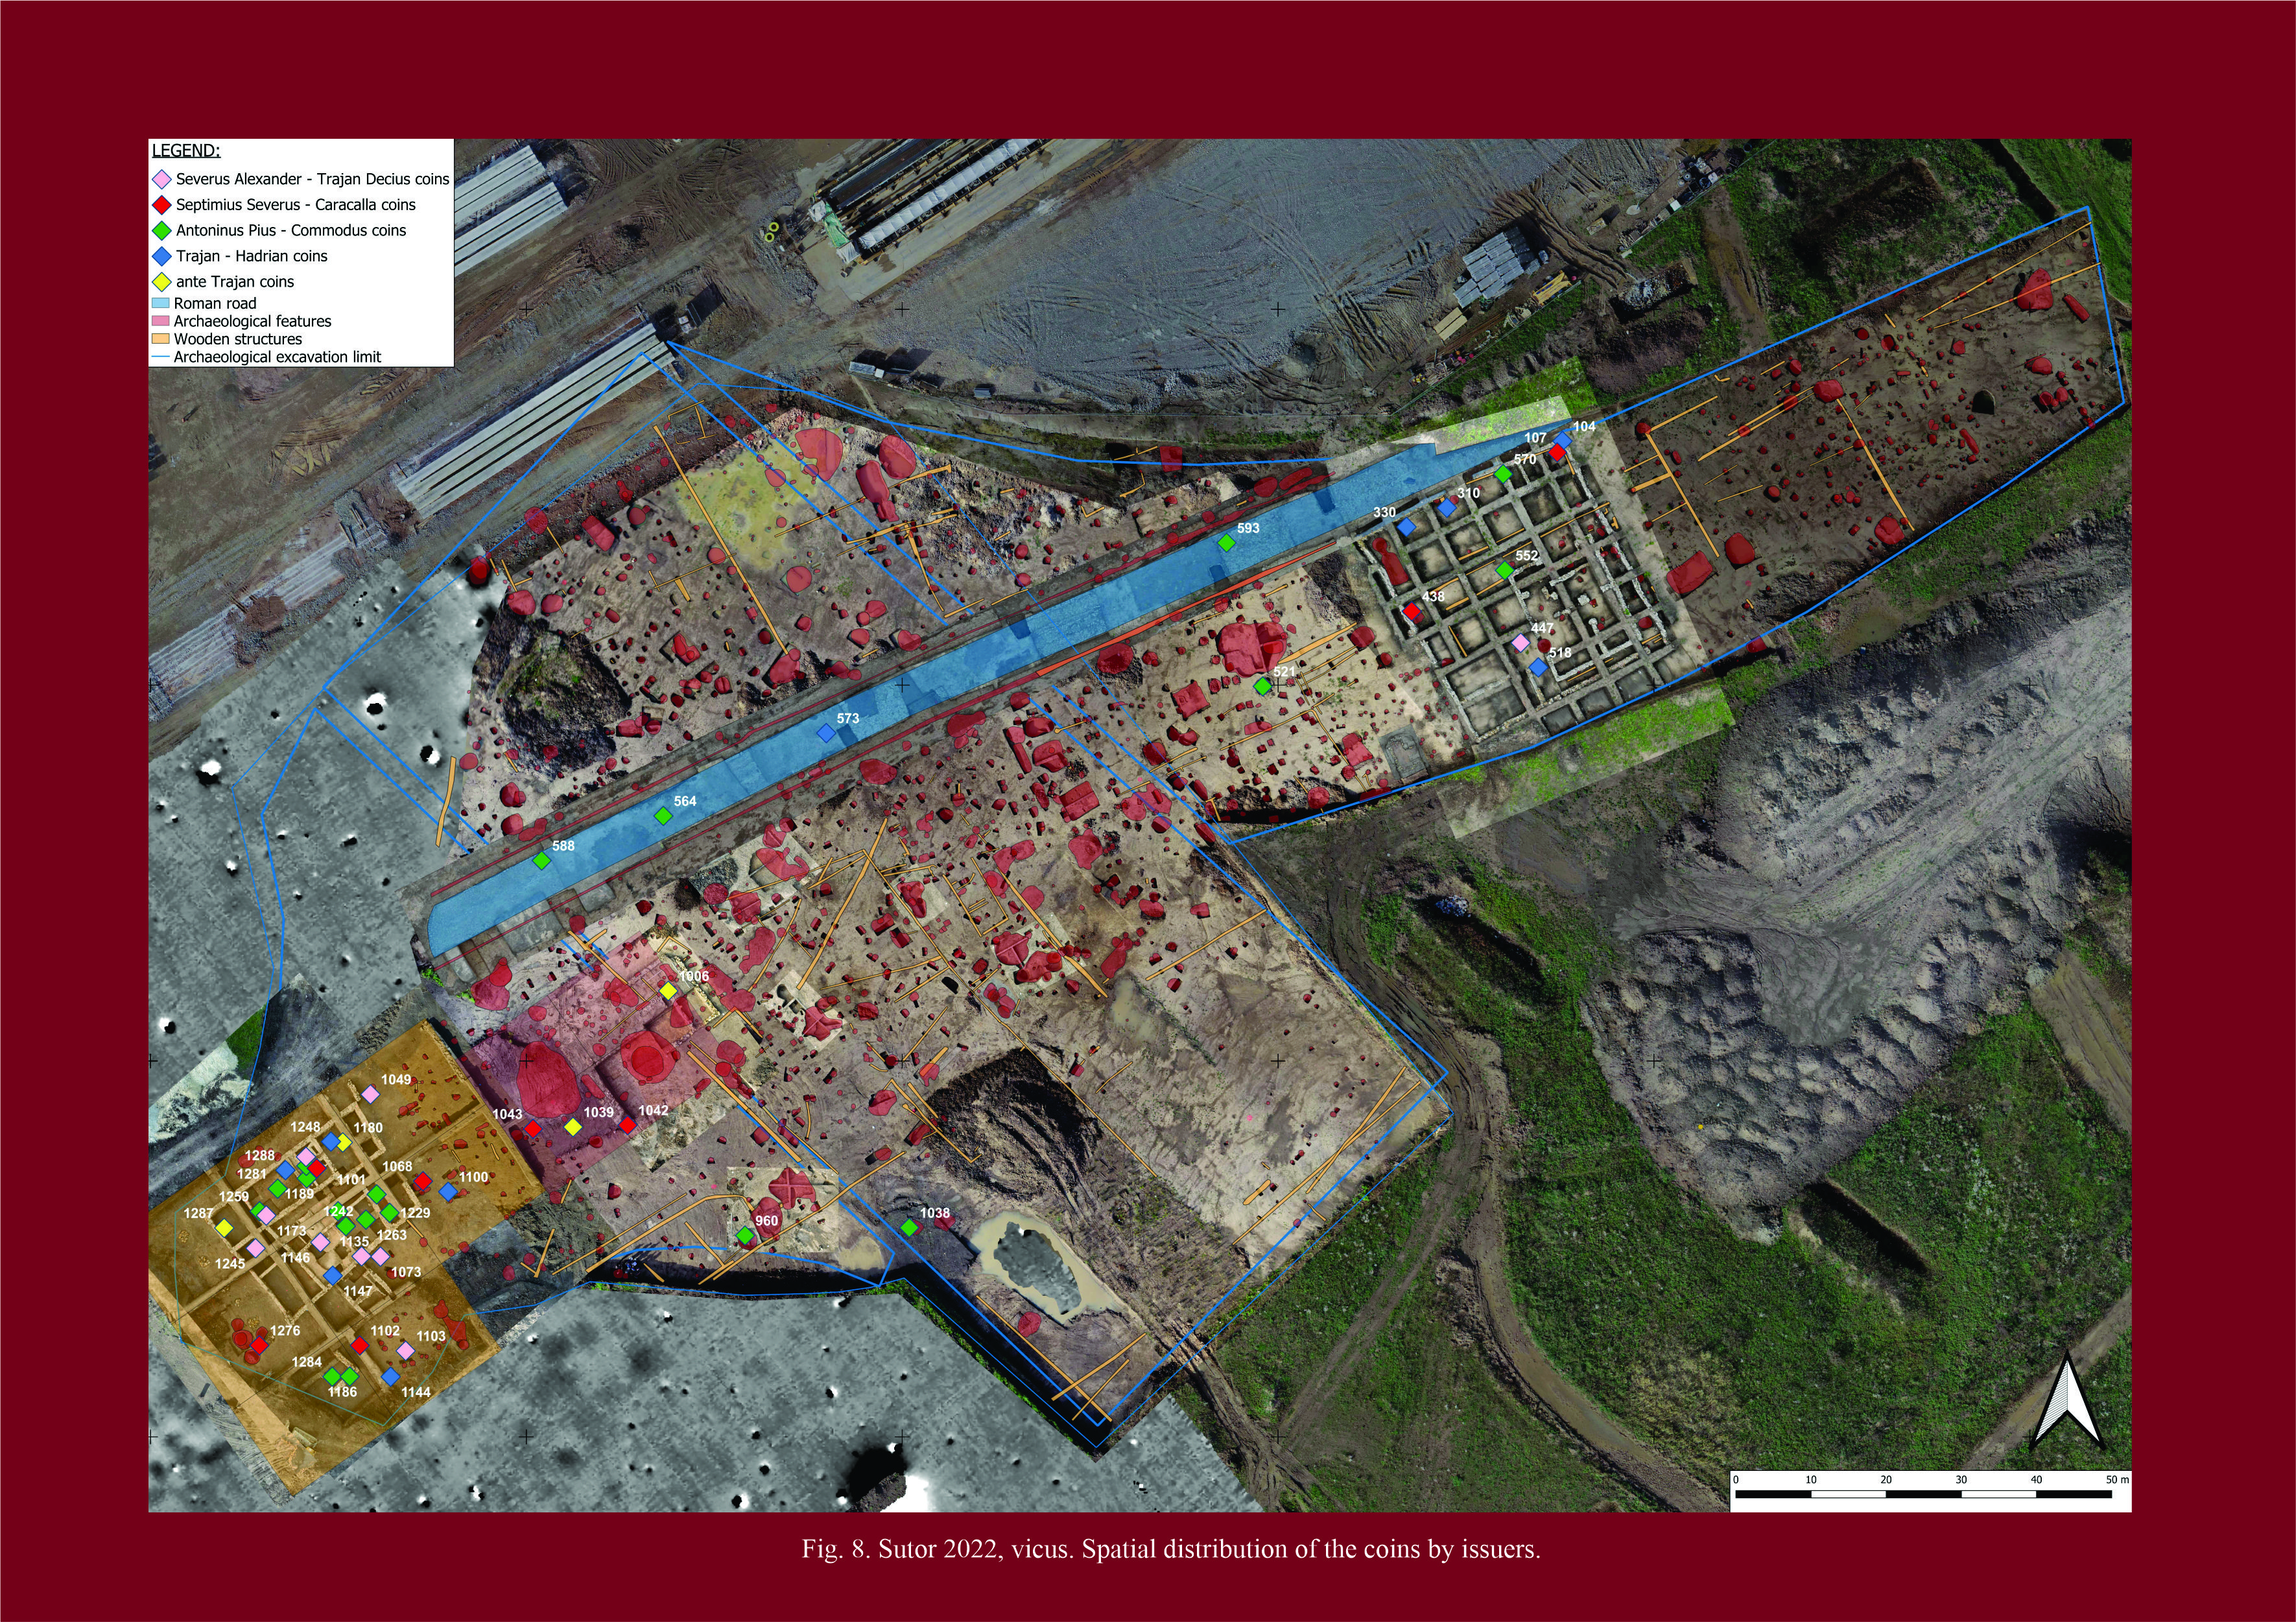This screenshot has height=1622, width=2296.
Task: Select the yellow coin marker labeled 1006
Action: (668, 991)
